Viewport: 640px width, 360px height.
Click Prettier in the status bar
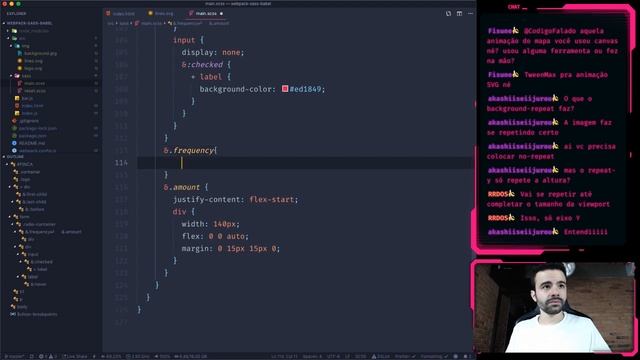point(405,356)
